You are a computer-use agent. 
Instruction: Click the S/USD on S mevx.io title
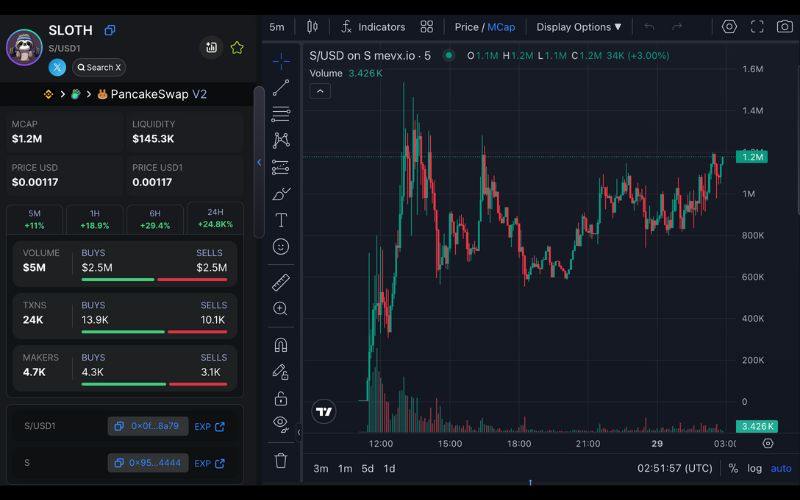pyautogui.click(x=370, y=56)
